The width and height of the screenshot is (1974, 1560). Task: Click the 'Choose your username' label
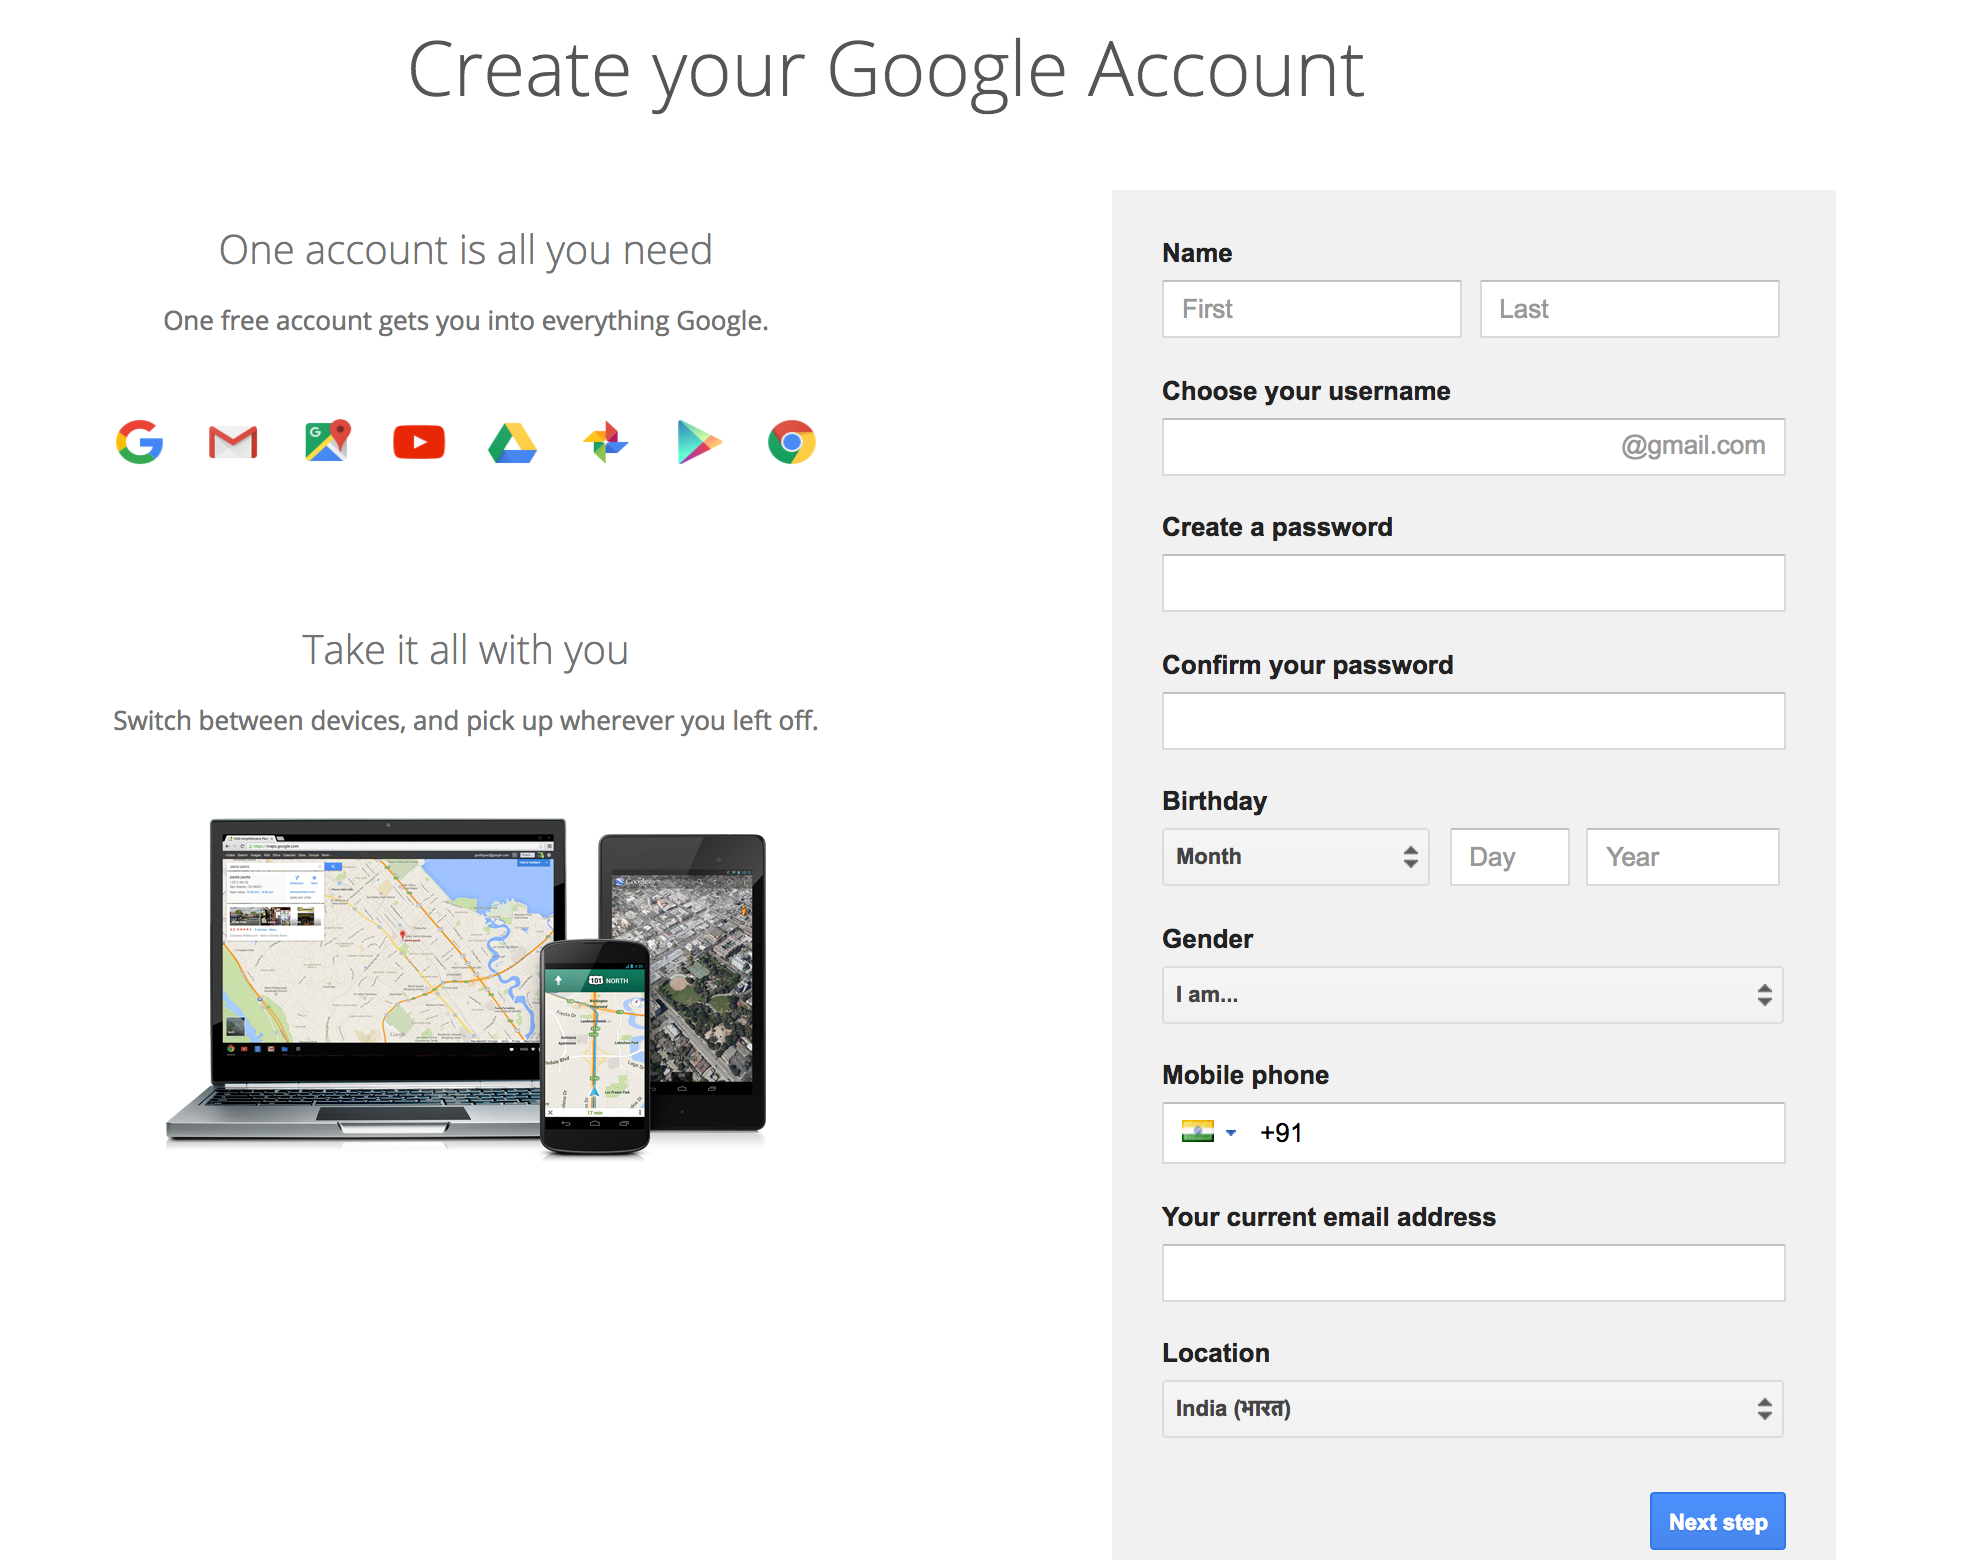tap(1306, 391)
